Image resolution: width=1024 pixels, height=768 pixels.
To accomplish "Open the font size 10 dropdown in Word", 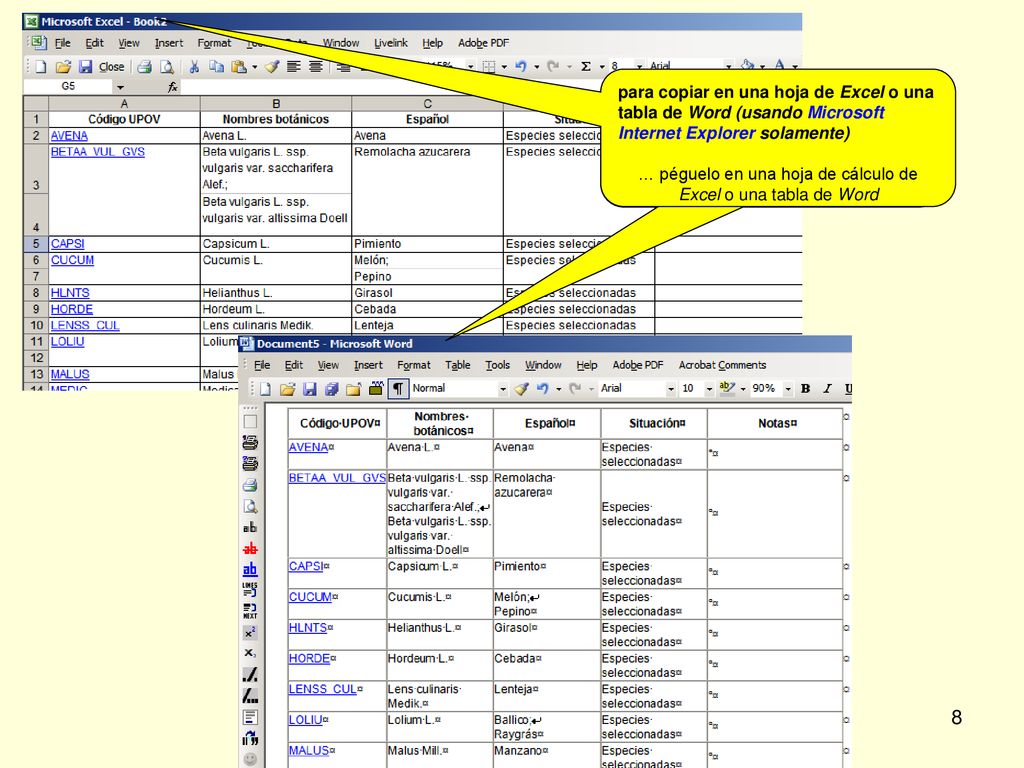I will click(709, 389).
